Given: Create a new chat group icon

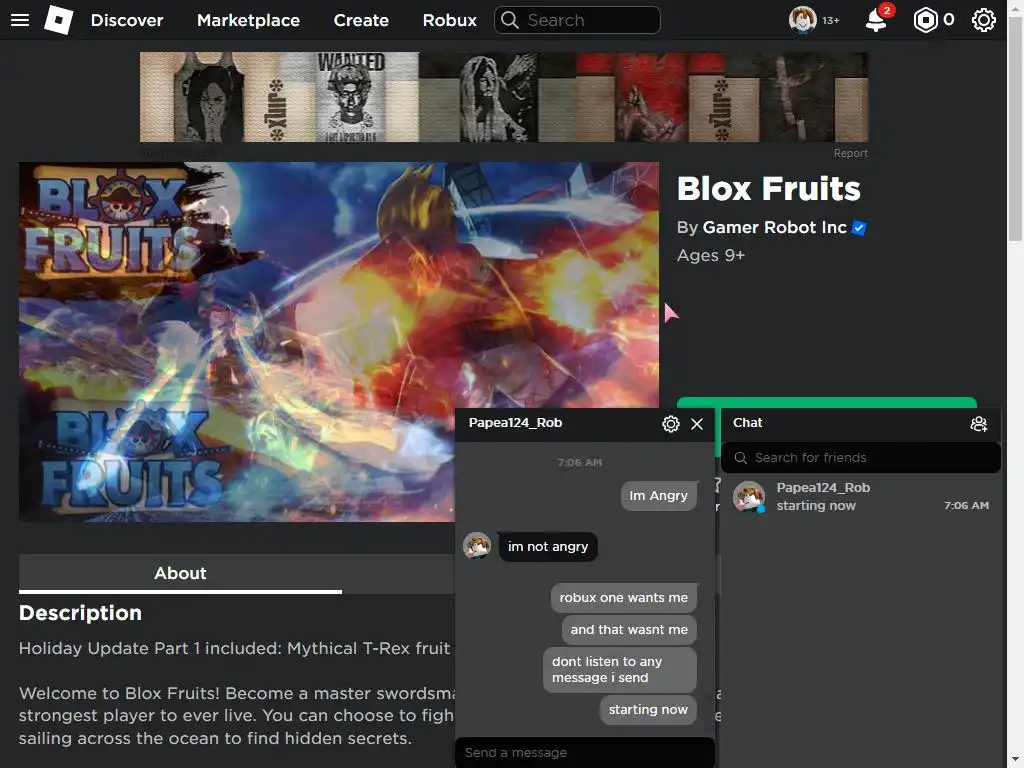Looking at the screenshot, I should pyautogui.click(x=978, y=424).
